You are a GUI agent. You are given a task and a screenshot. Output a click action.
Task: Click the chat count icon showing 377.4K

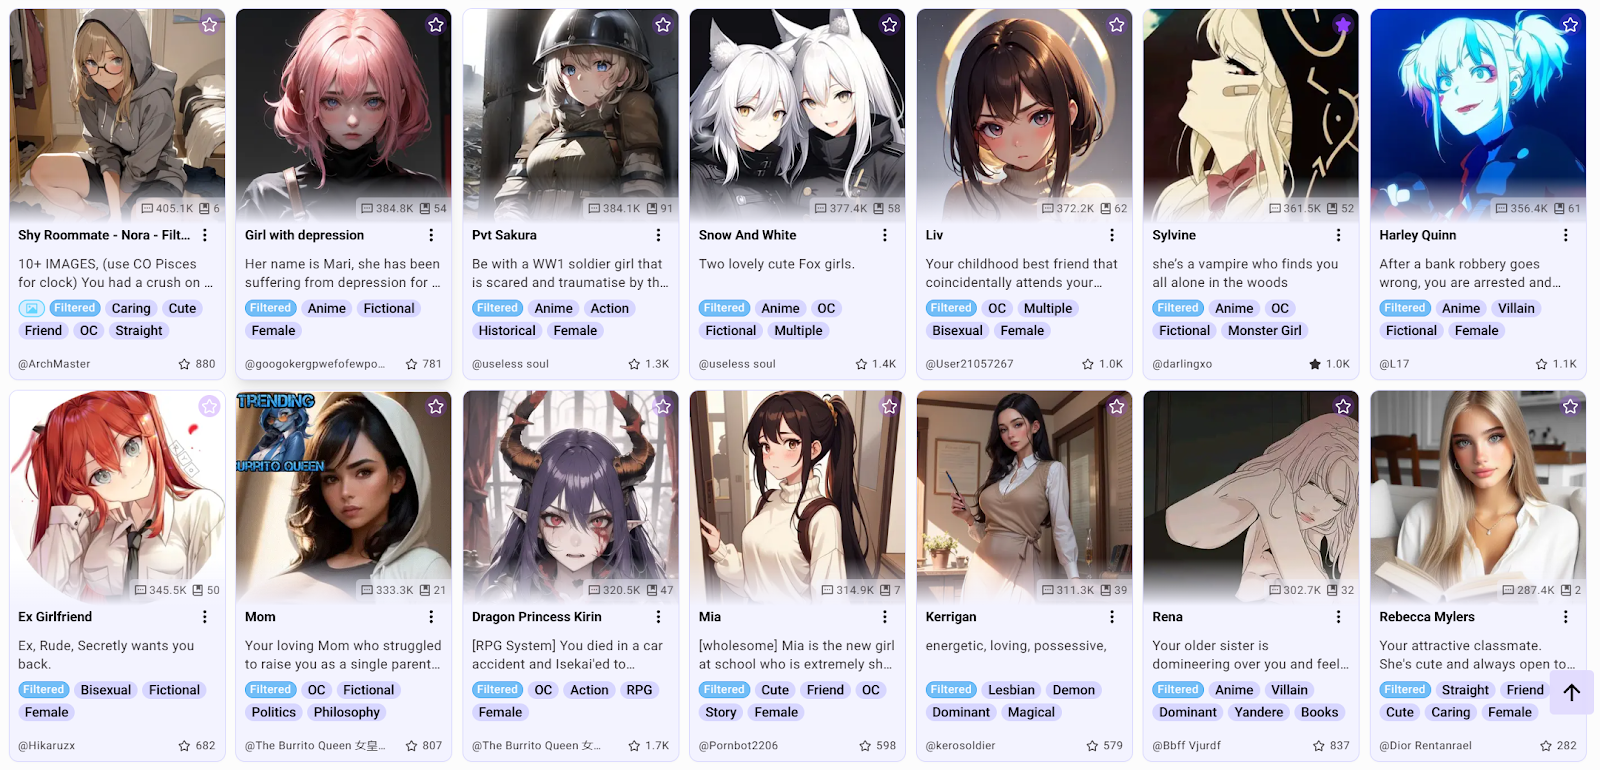[821, 209]
